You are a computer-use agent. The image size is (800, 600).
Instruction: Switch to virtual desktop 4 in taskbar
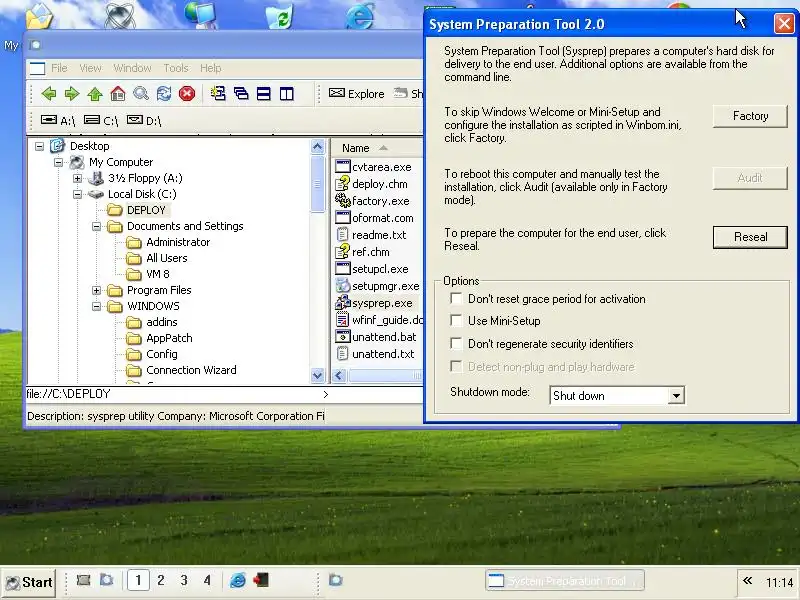[x=207, y=580]
